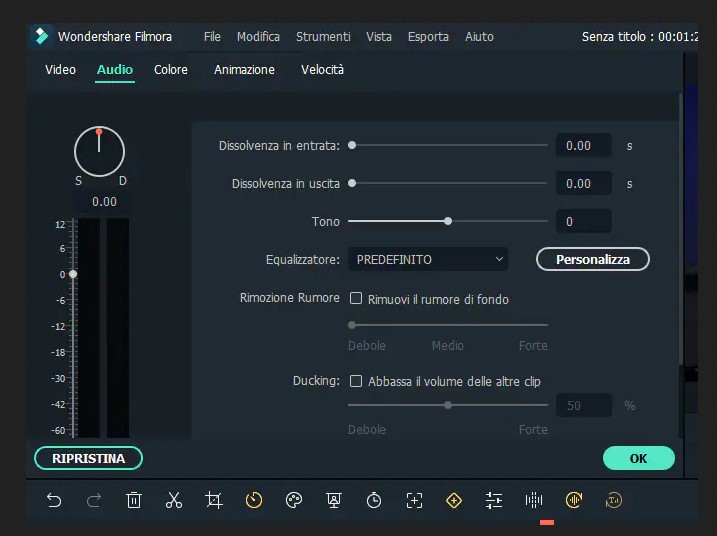This screenshot has width=717, height=536.
Task: Click the diamond keyframe icon
Action: [x=454, y=500]
